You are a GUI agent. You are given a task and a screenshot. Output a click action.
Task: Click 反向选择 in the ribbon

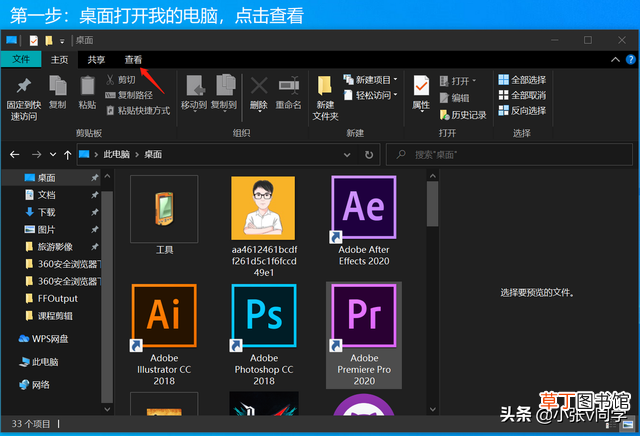pos(522,110)
